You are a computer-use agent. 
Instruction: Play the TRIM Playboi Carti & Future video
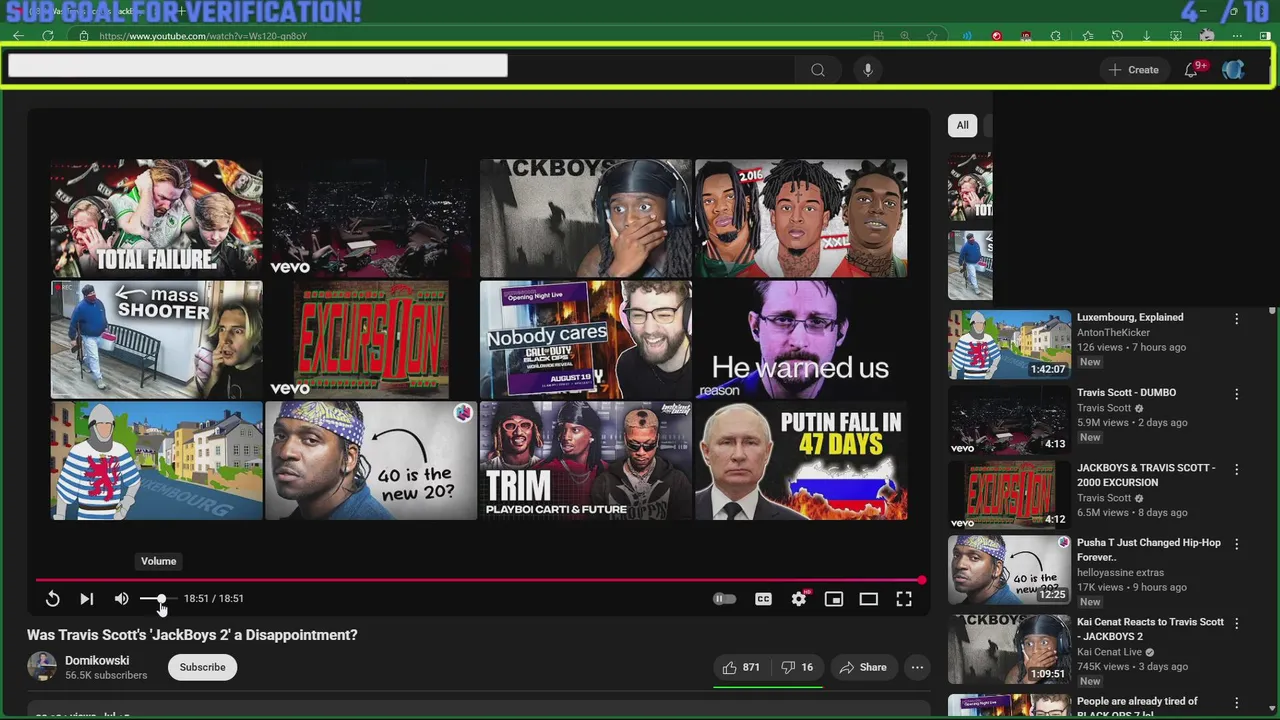585,460
